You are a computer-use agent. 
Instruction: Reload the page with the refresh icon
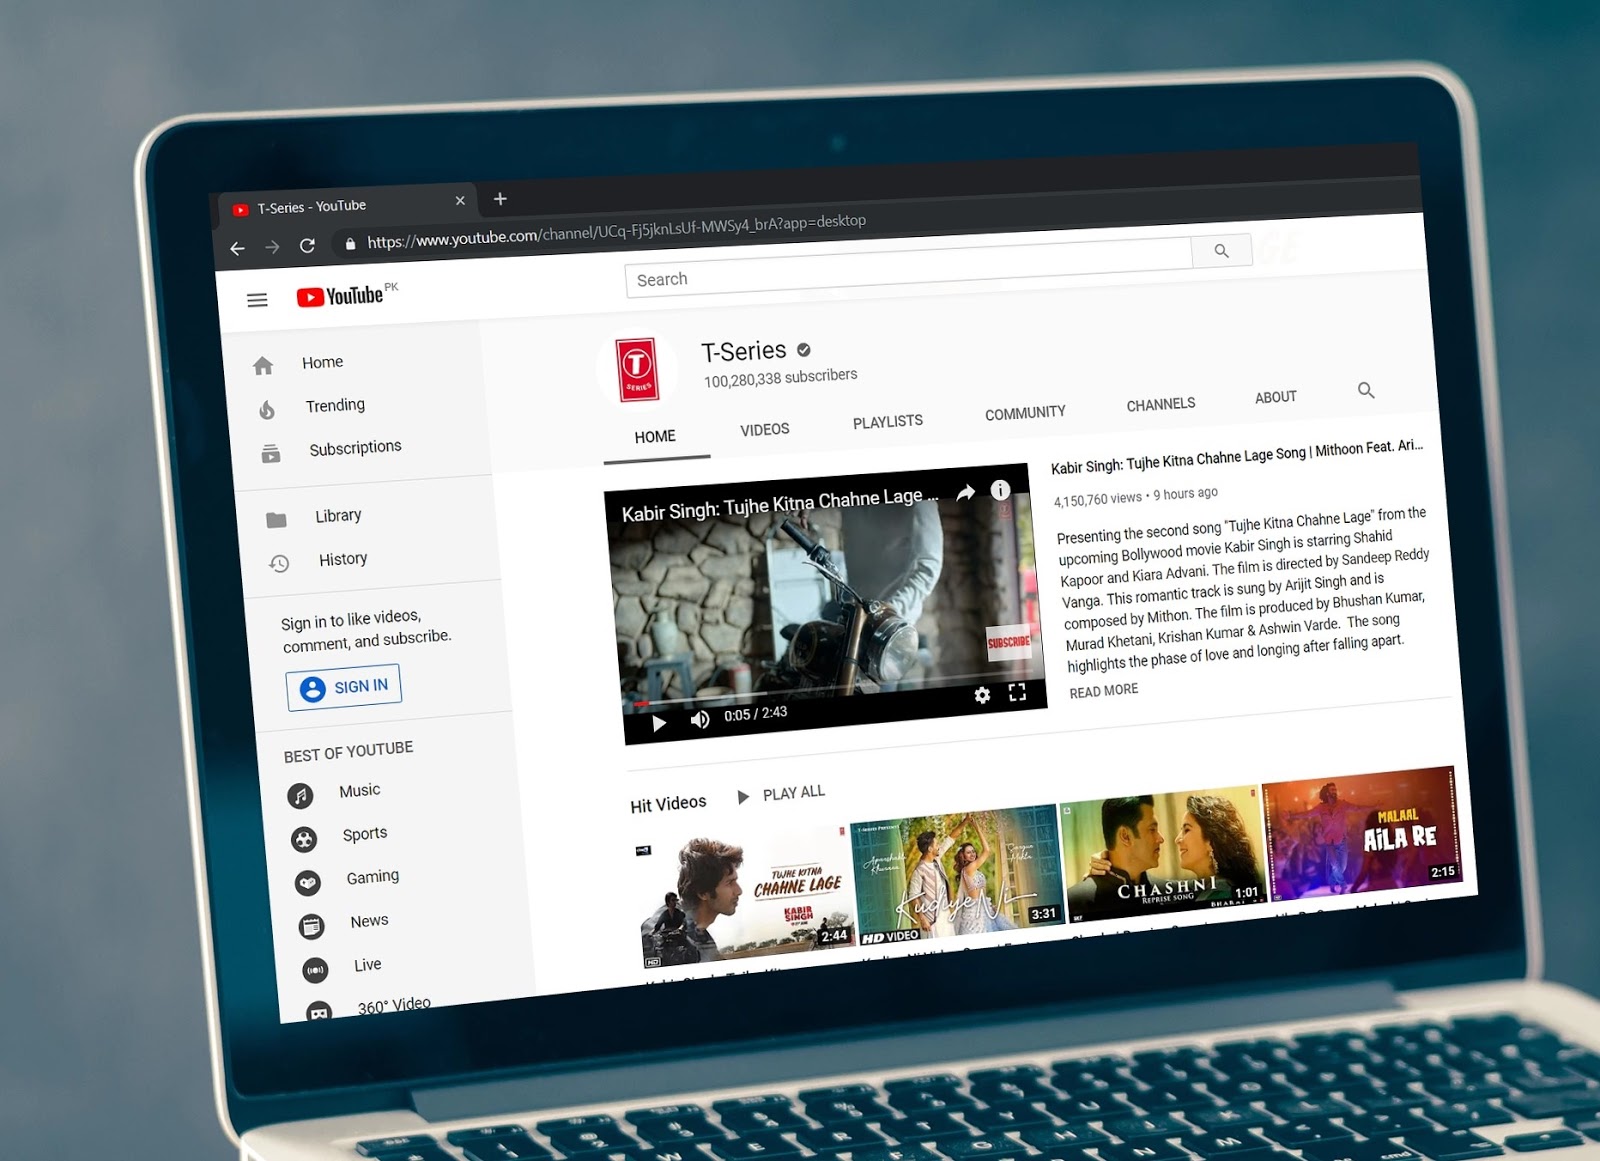pos(307,245)
